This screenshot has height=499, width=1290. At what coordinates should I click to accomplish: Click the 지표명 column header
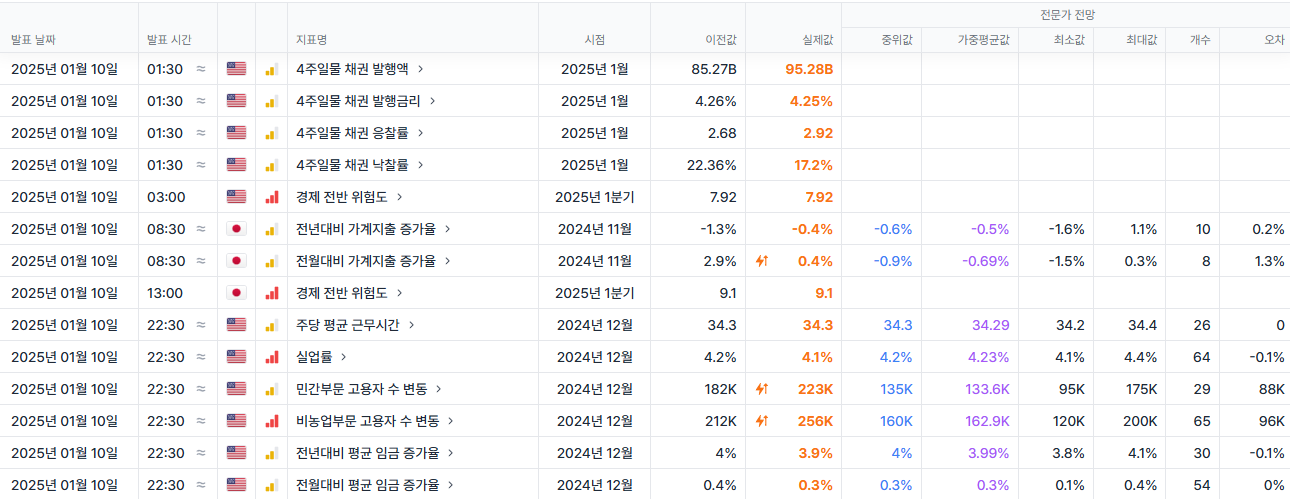click(312, 40)
